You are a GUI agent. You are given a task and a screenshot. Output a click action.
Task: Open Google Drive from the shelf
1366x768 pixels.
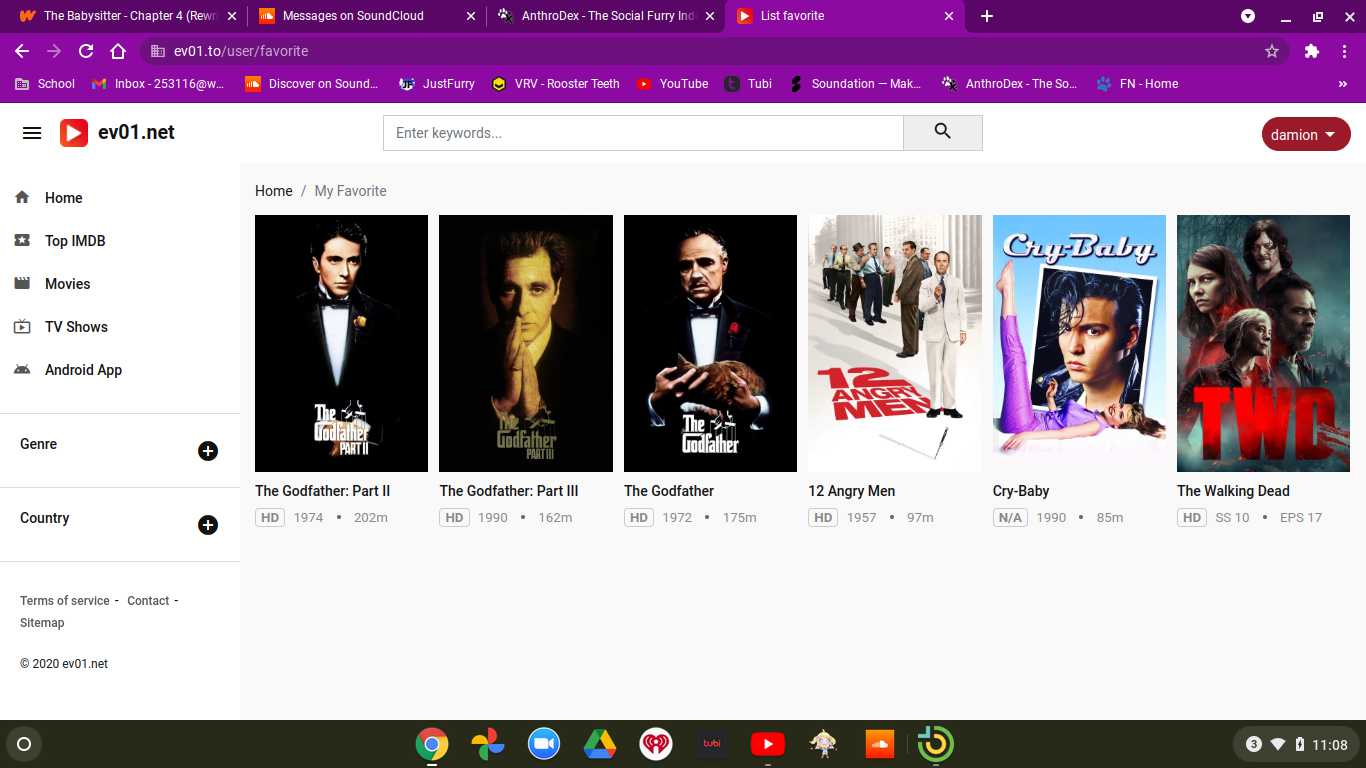pyautogui.click(x=600, y=744)
